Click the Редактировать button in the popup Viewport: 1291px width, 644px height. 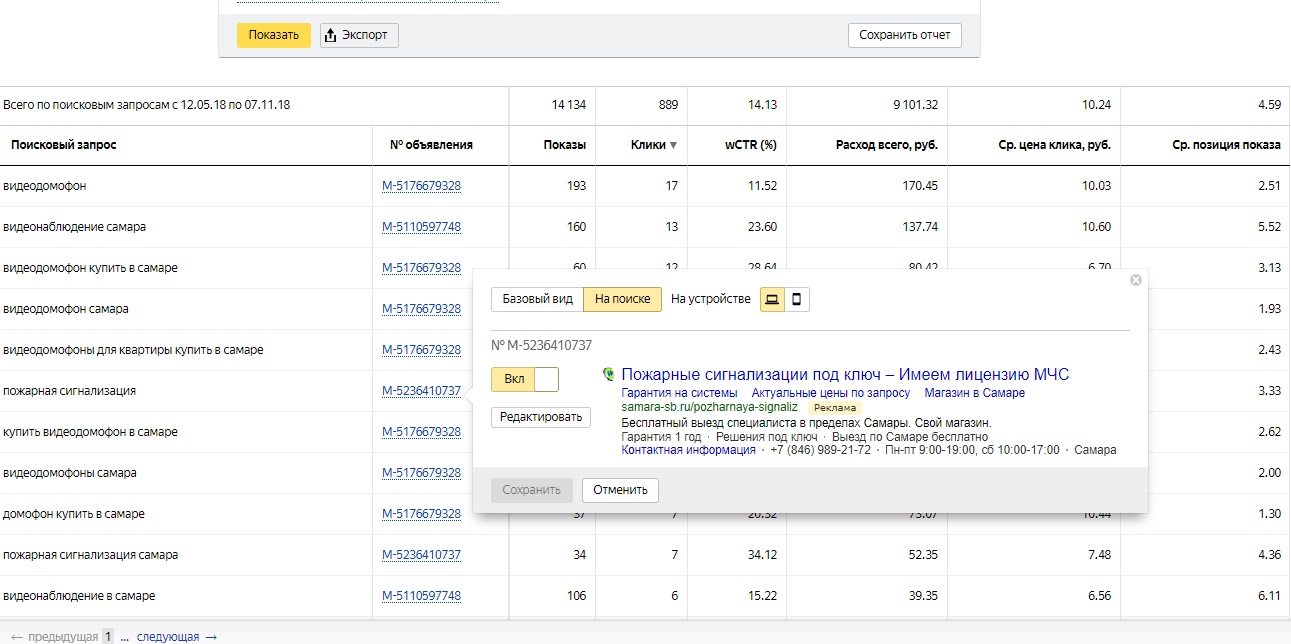point(541,417)
